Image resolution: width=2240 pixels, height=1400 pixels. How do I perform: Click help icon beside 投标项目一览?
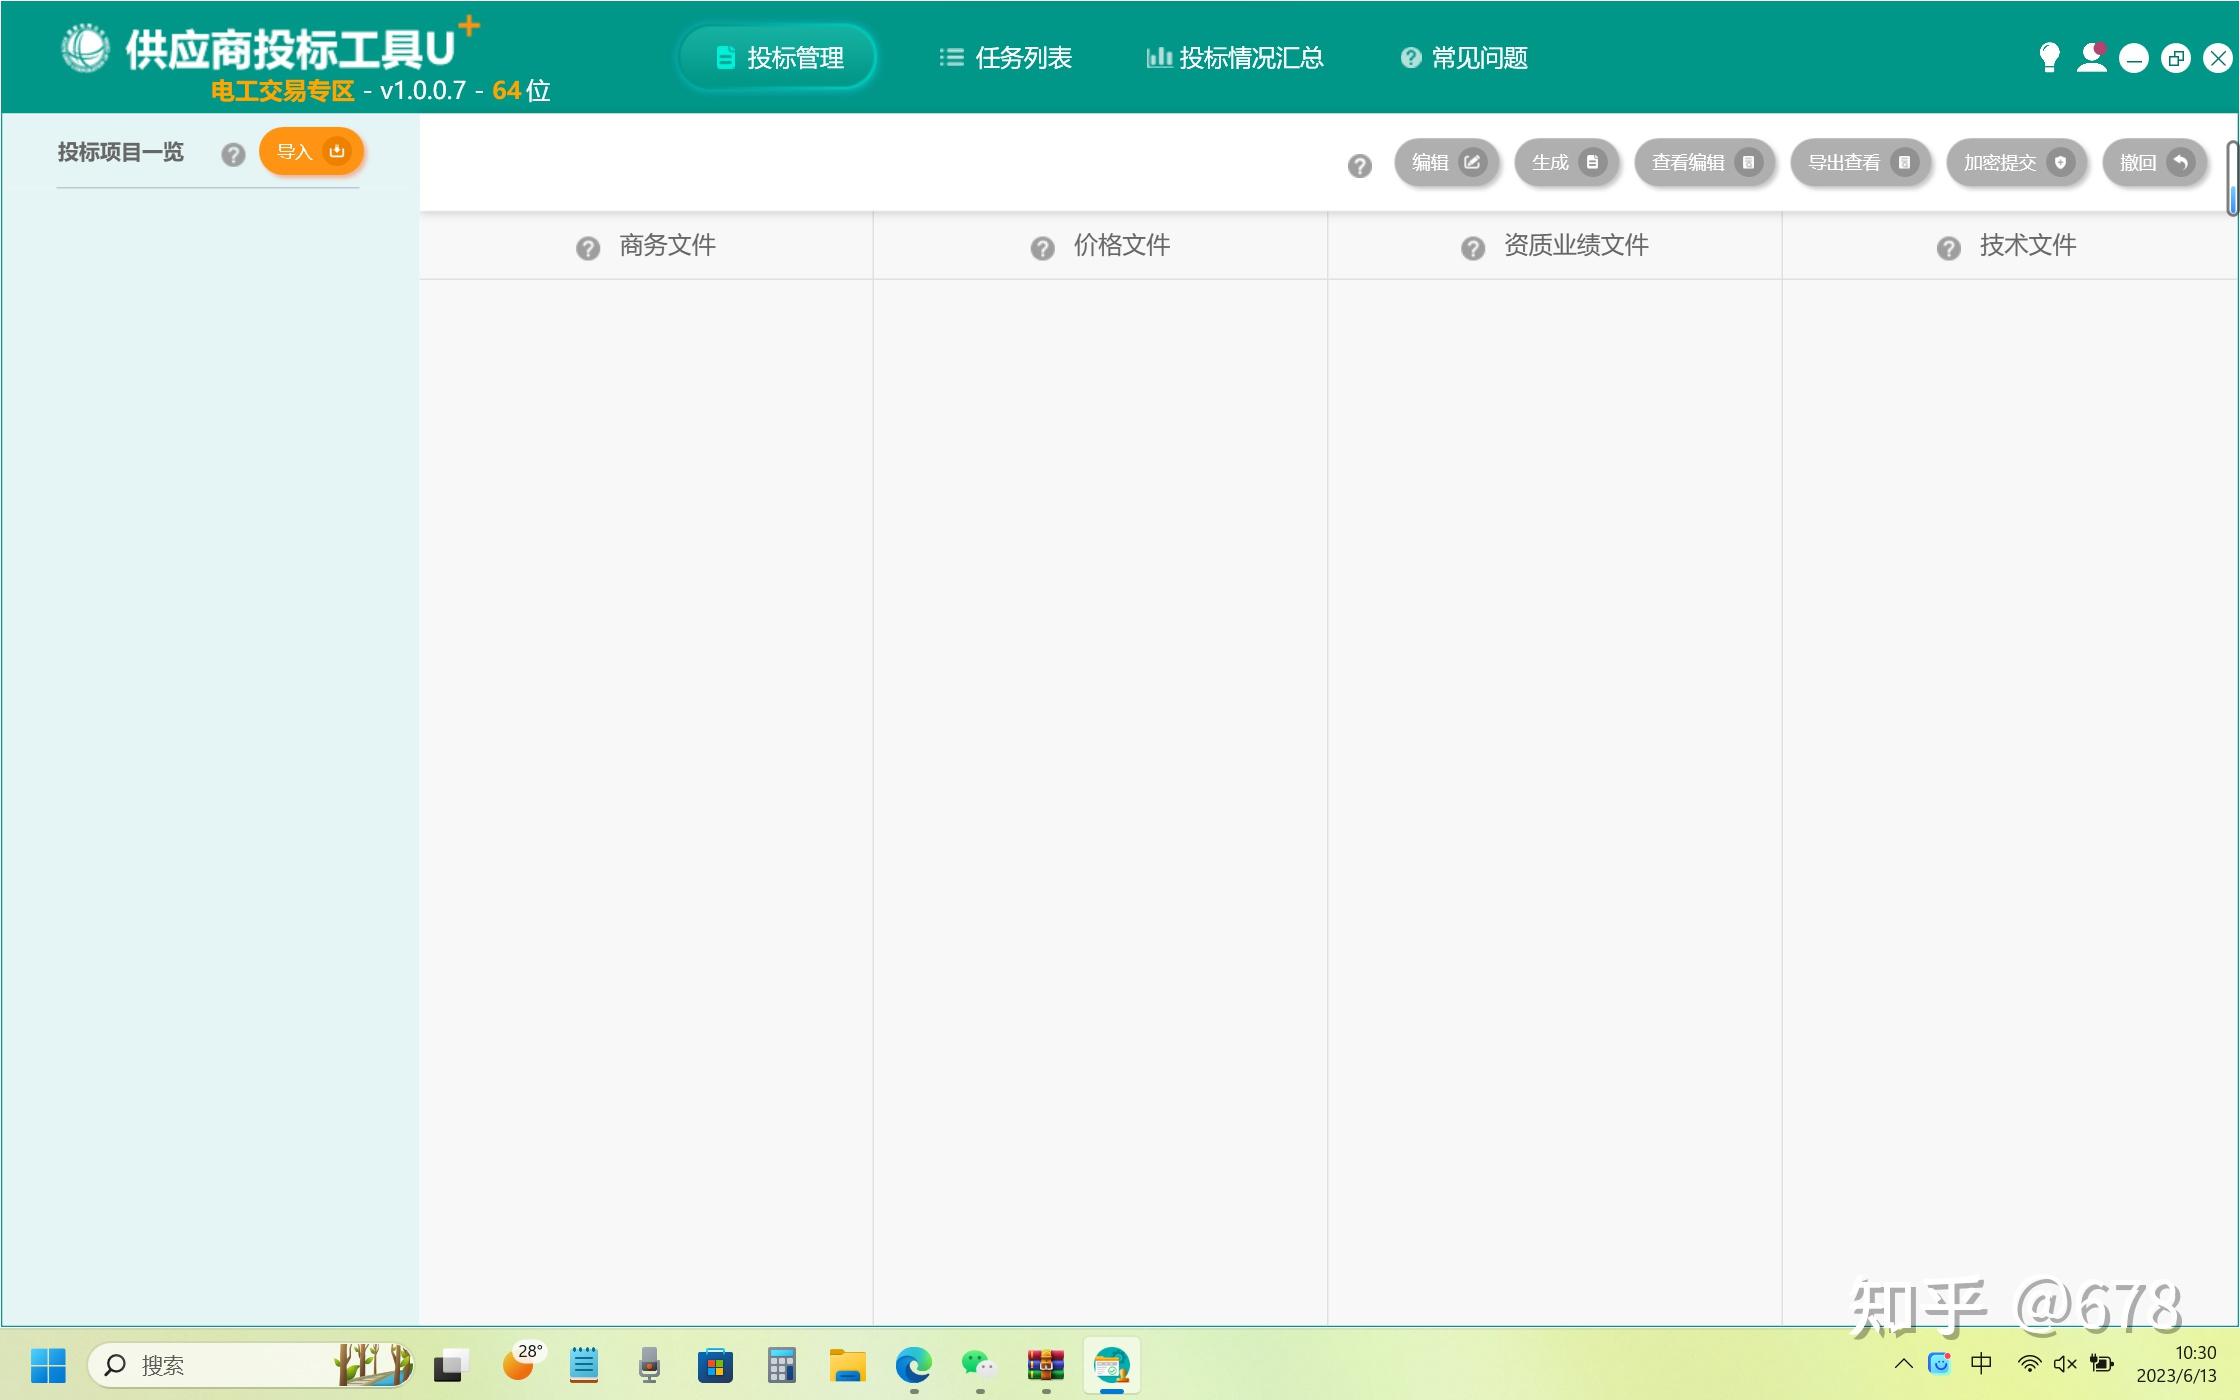click(x=233, y=154)
